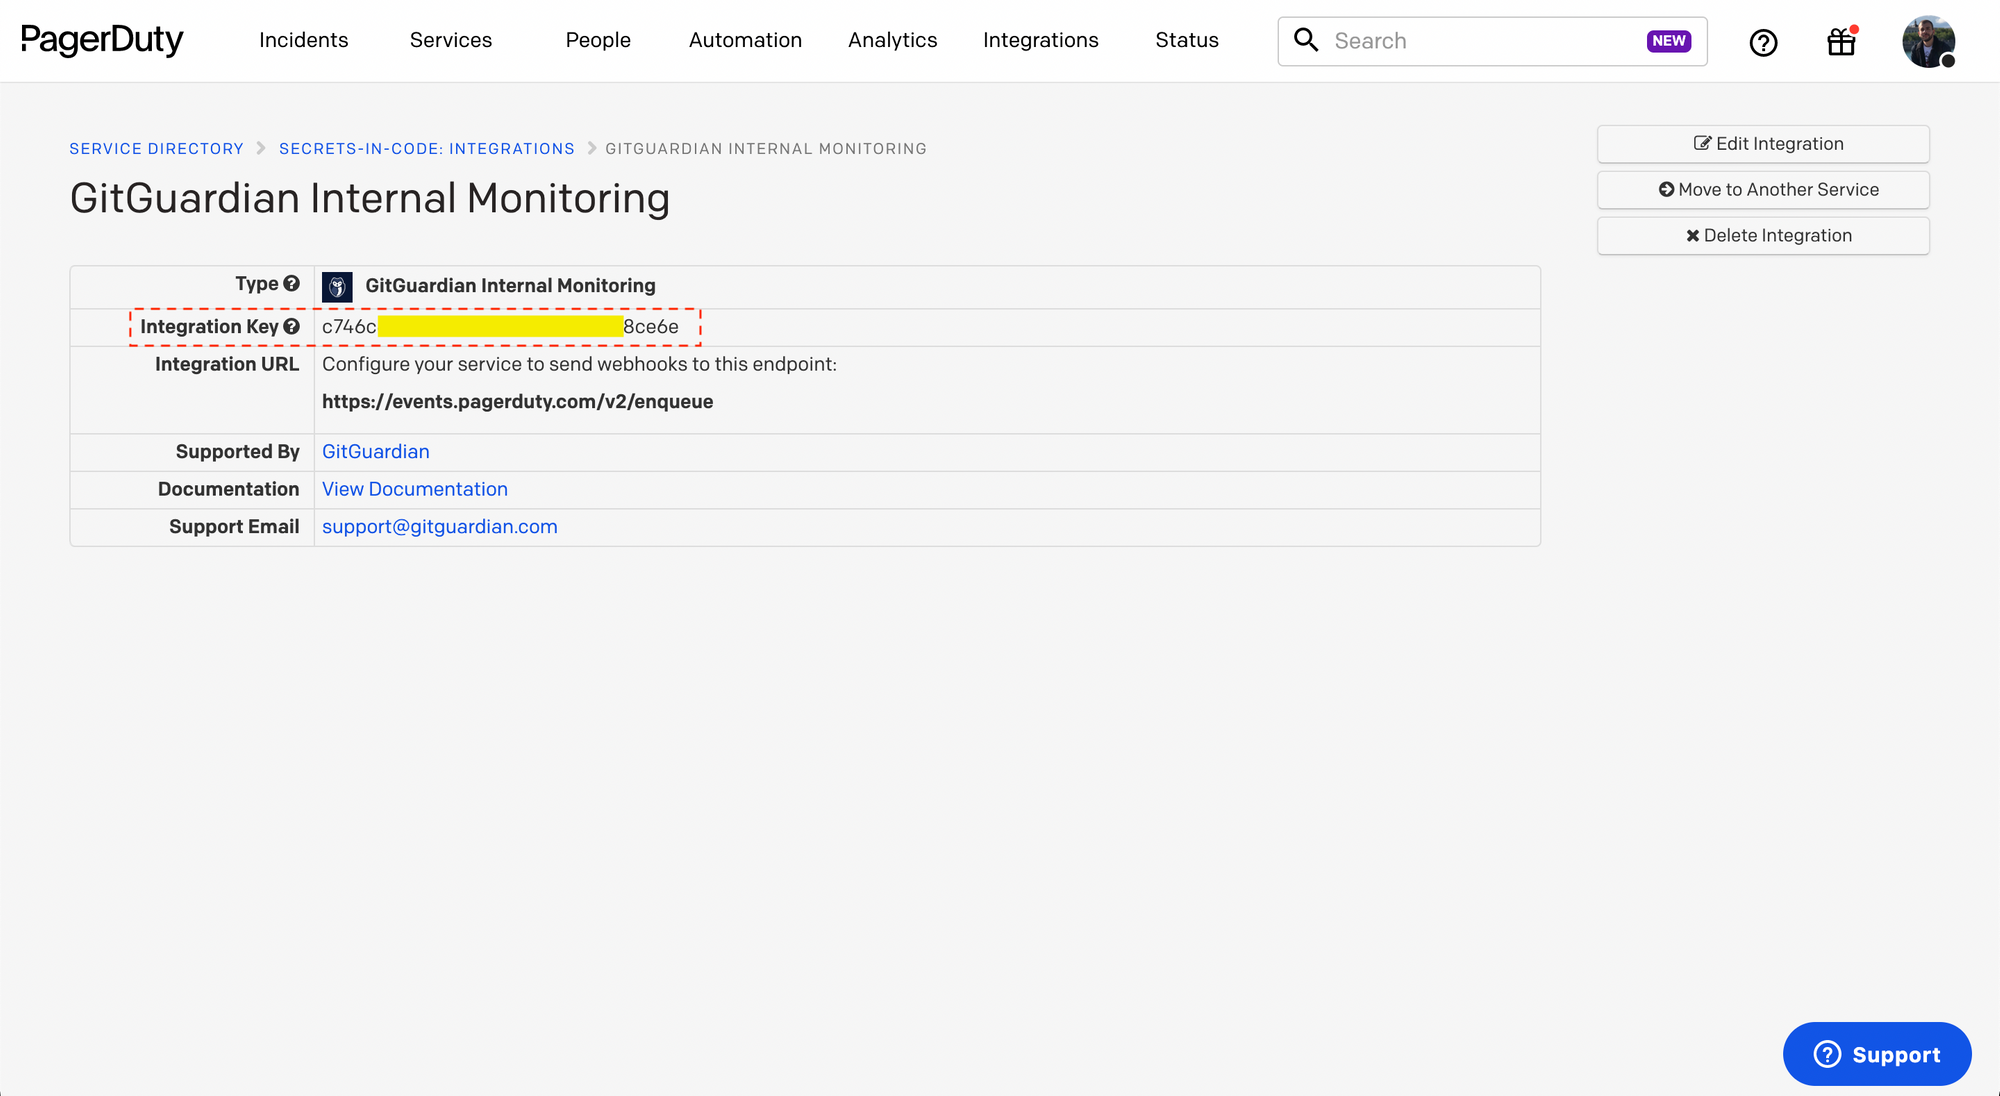Viewport: 2000px width, 1096px height.
Task: Click the support@gitguardian.com email link
Action: (x=439, y=526)
